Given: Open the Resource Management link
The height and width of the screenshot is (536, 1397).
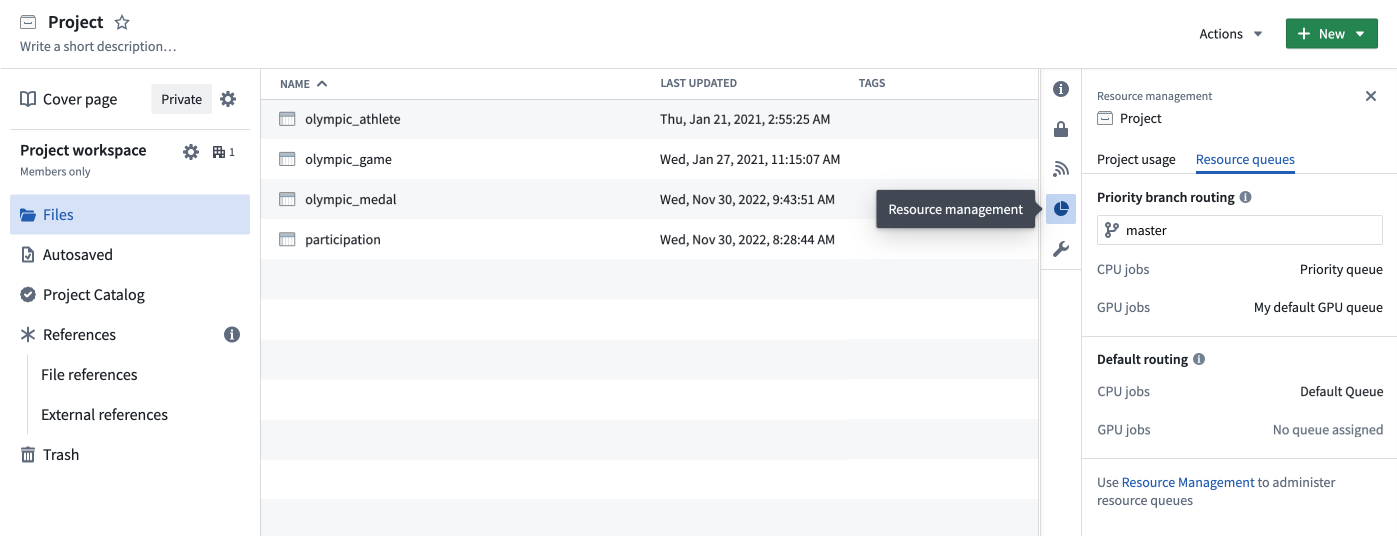Looking at the screenshot, I should [1188, 482].
